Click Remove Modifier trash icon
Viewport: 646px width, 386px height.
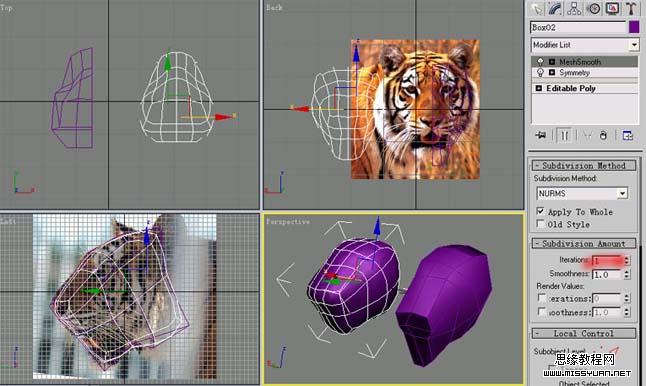(603, 136)
